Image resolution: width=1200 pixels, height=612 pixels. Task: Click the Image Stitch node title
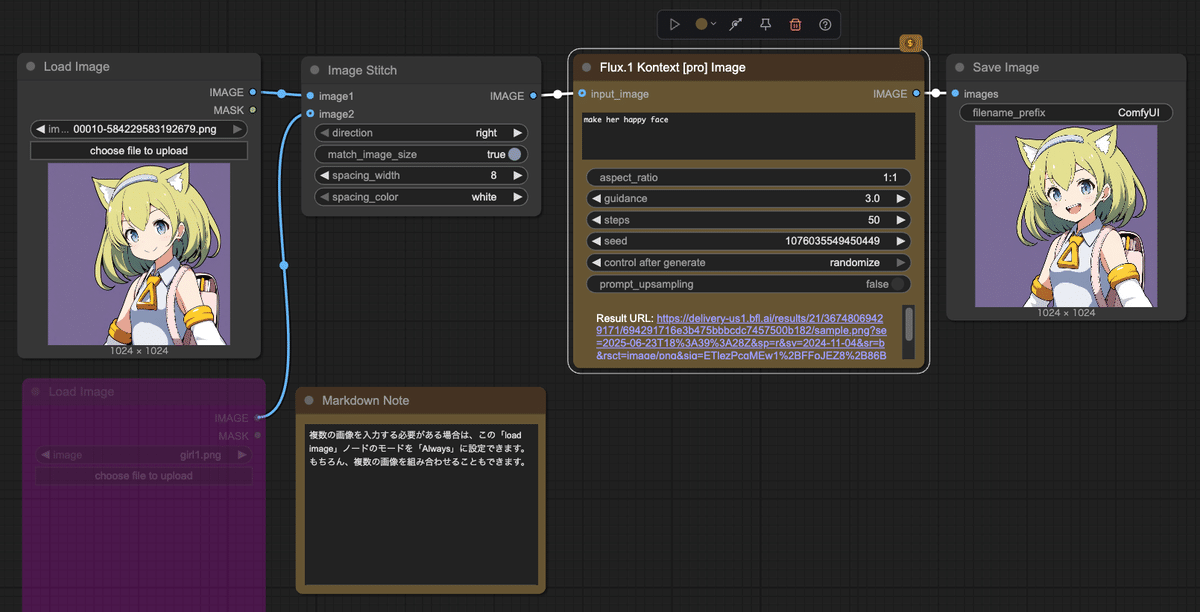pyautogui.click(x=362, y=70)
